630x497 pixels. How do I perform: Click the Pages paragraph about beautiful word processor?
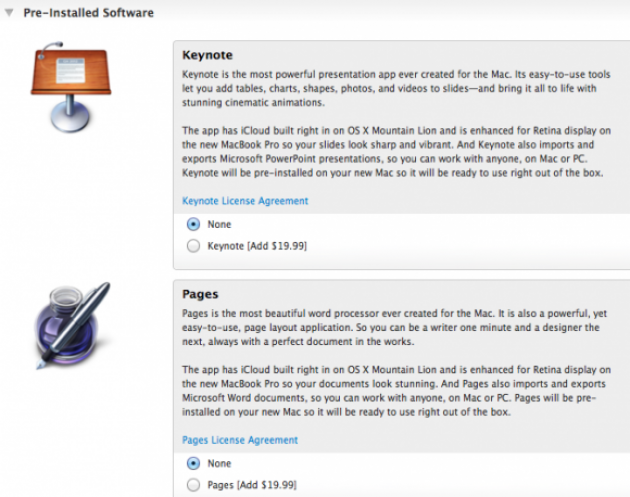pyautogui.click(x=395, y=327)
